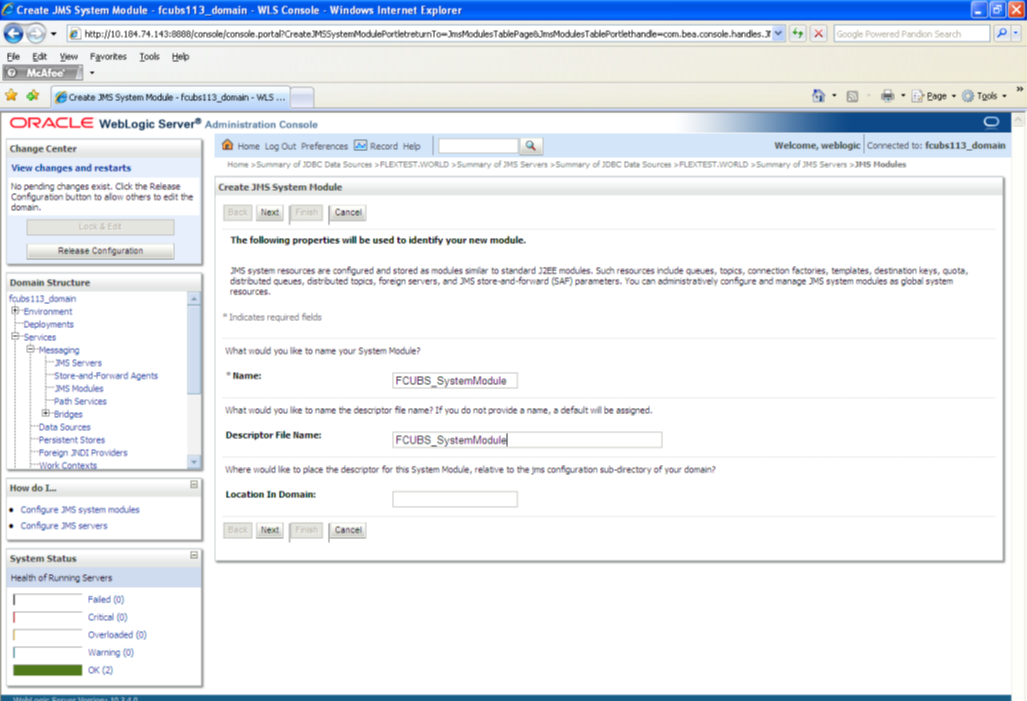This screenshot has width=1027, height=701.
Task: Click the Location In Domain field
Action: (455, 499)
